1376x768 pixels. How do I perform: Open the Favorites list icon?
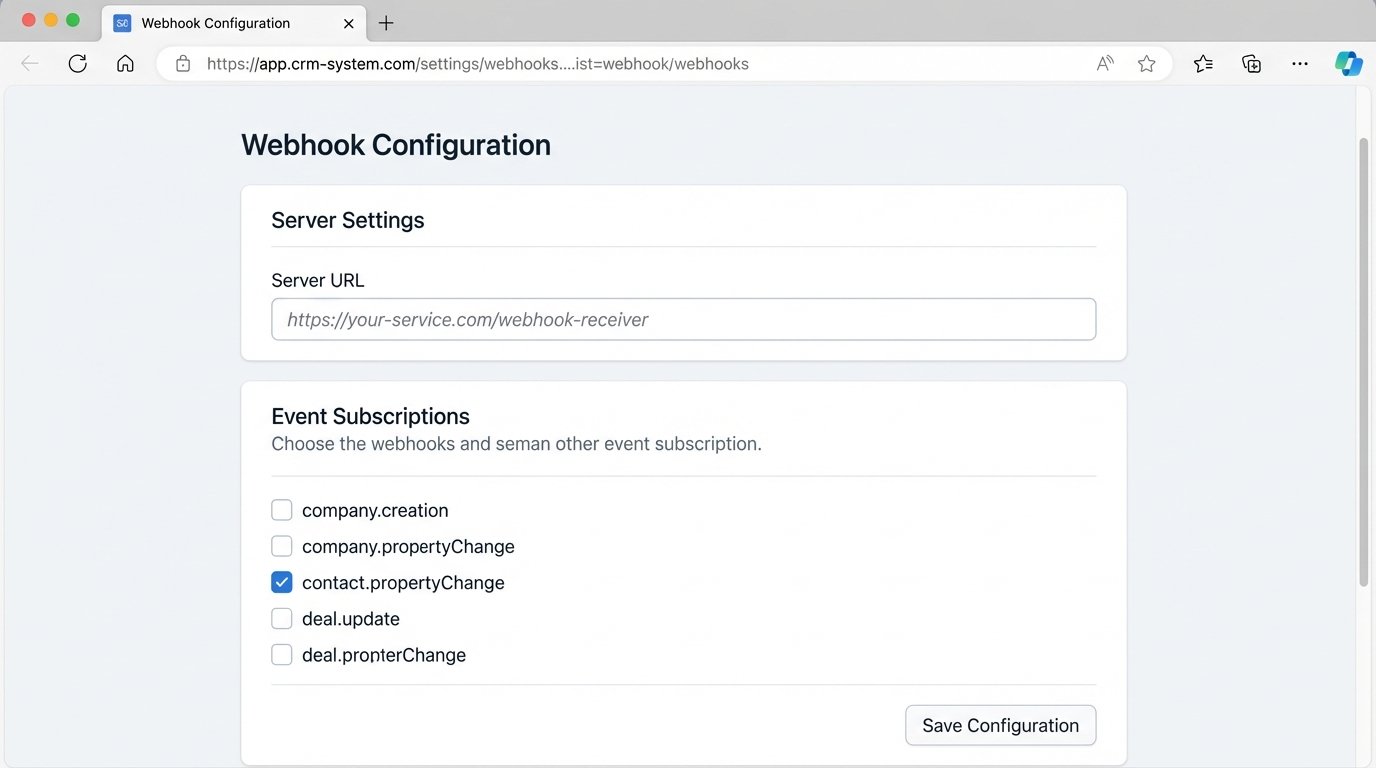(1203, 64)
